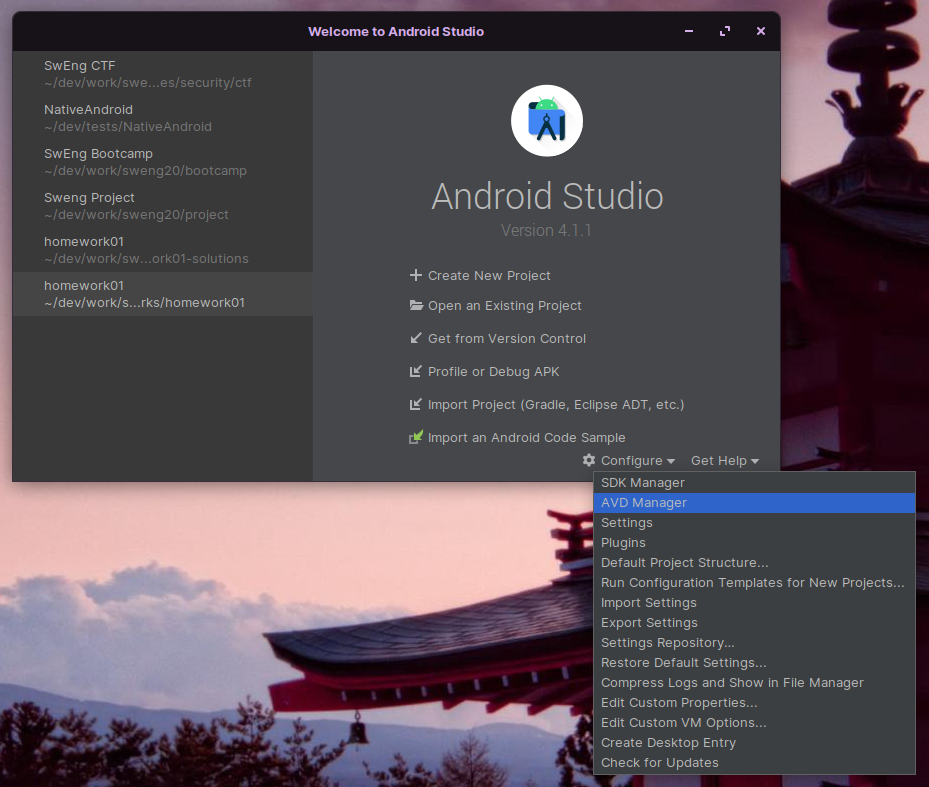Open the NativeAndroid recent project
The width and height of the screenshot is (929, 787).
tap(163, 118)
